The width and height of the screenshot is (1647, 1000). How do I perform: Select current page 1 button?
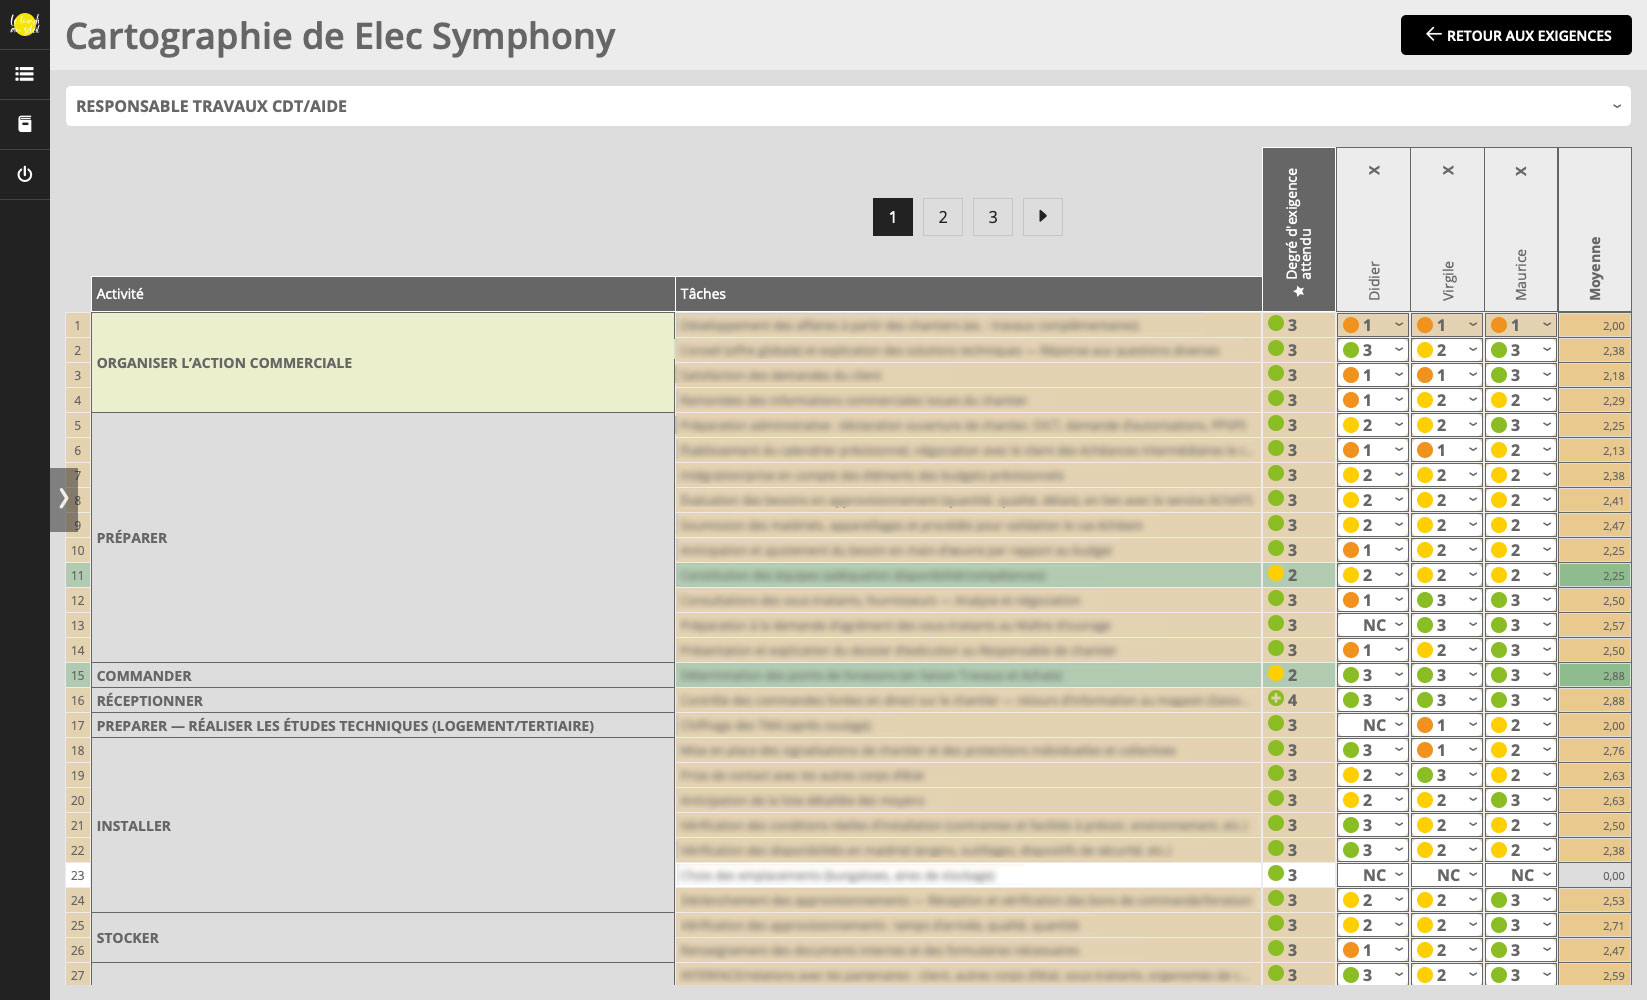point(893,217)
